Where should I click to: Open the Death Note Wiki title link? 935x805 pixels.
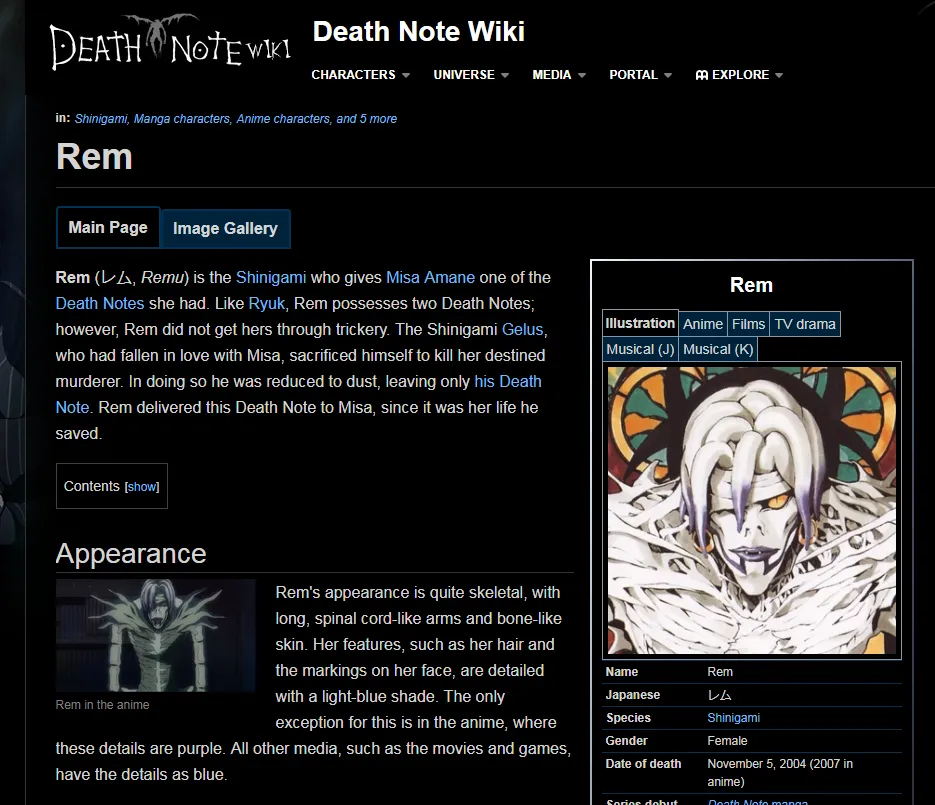(x=419, y=32)
